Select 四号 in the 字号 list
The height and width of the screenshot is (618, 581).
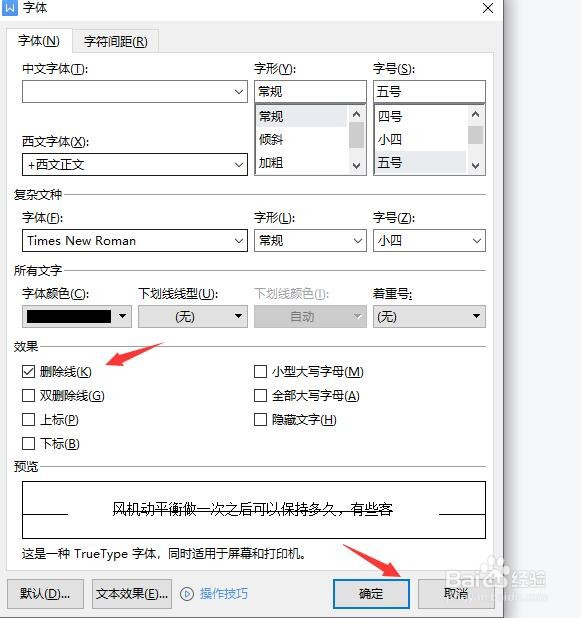click(x=420, y=116)
